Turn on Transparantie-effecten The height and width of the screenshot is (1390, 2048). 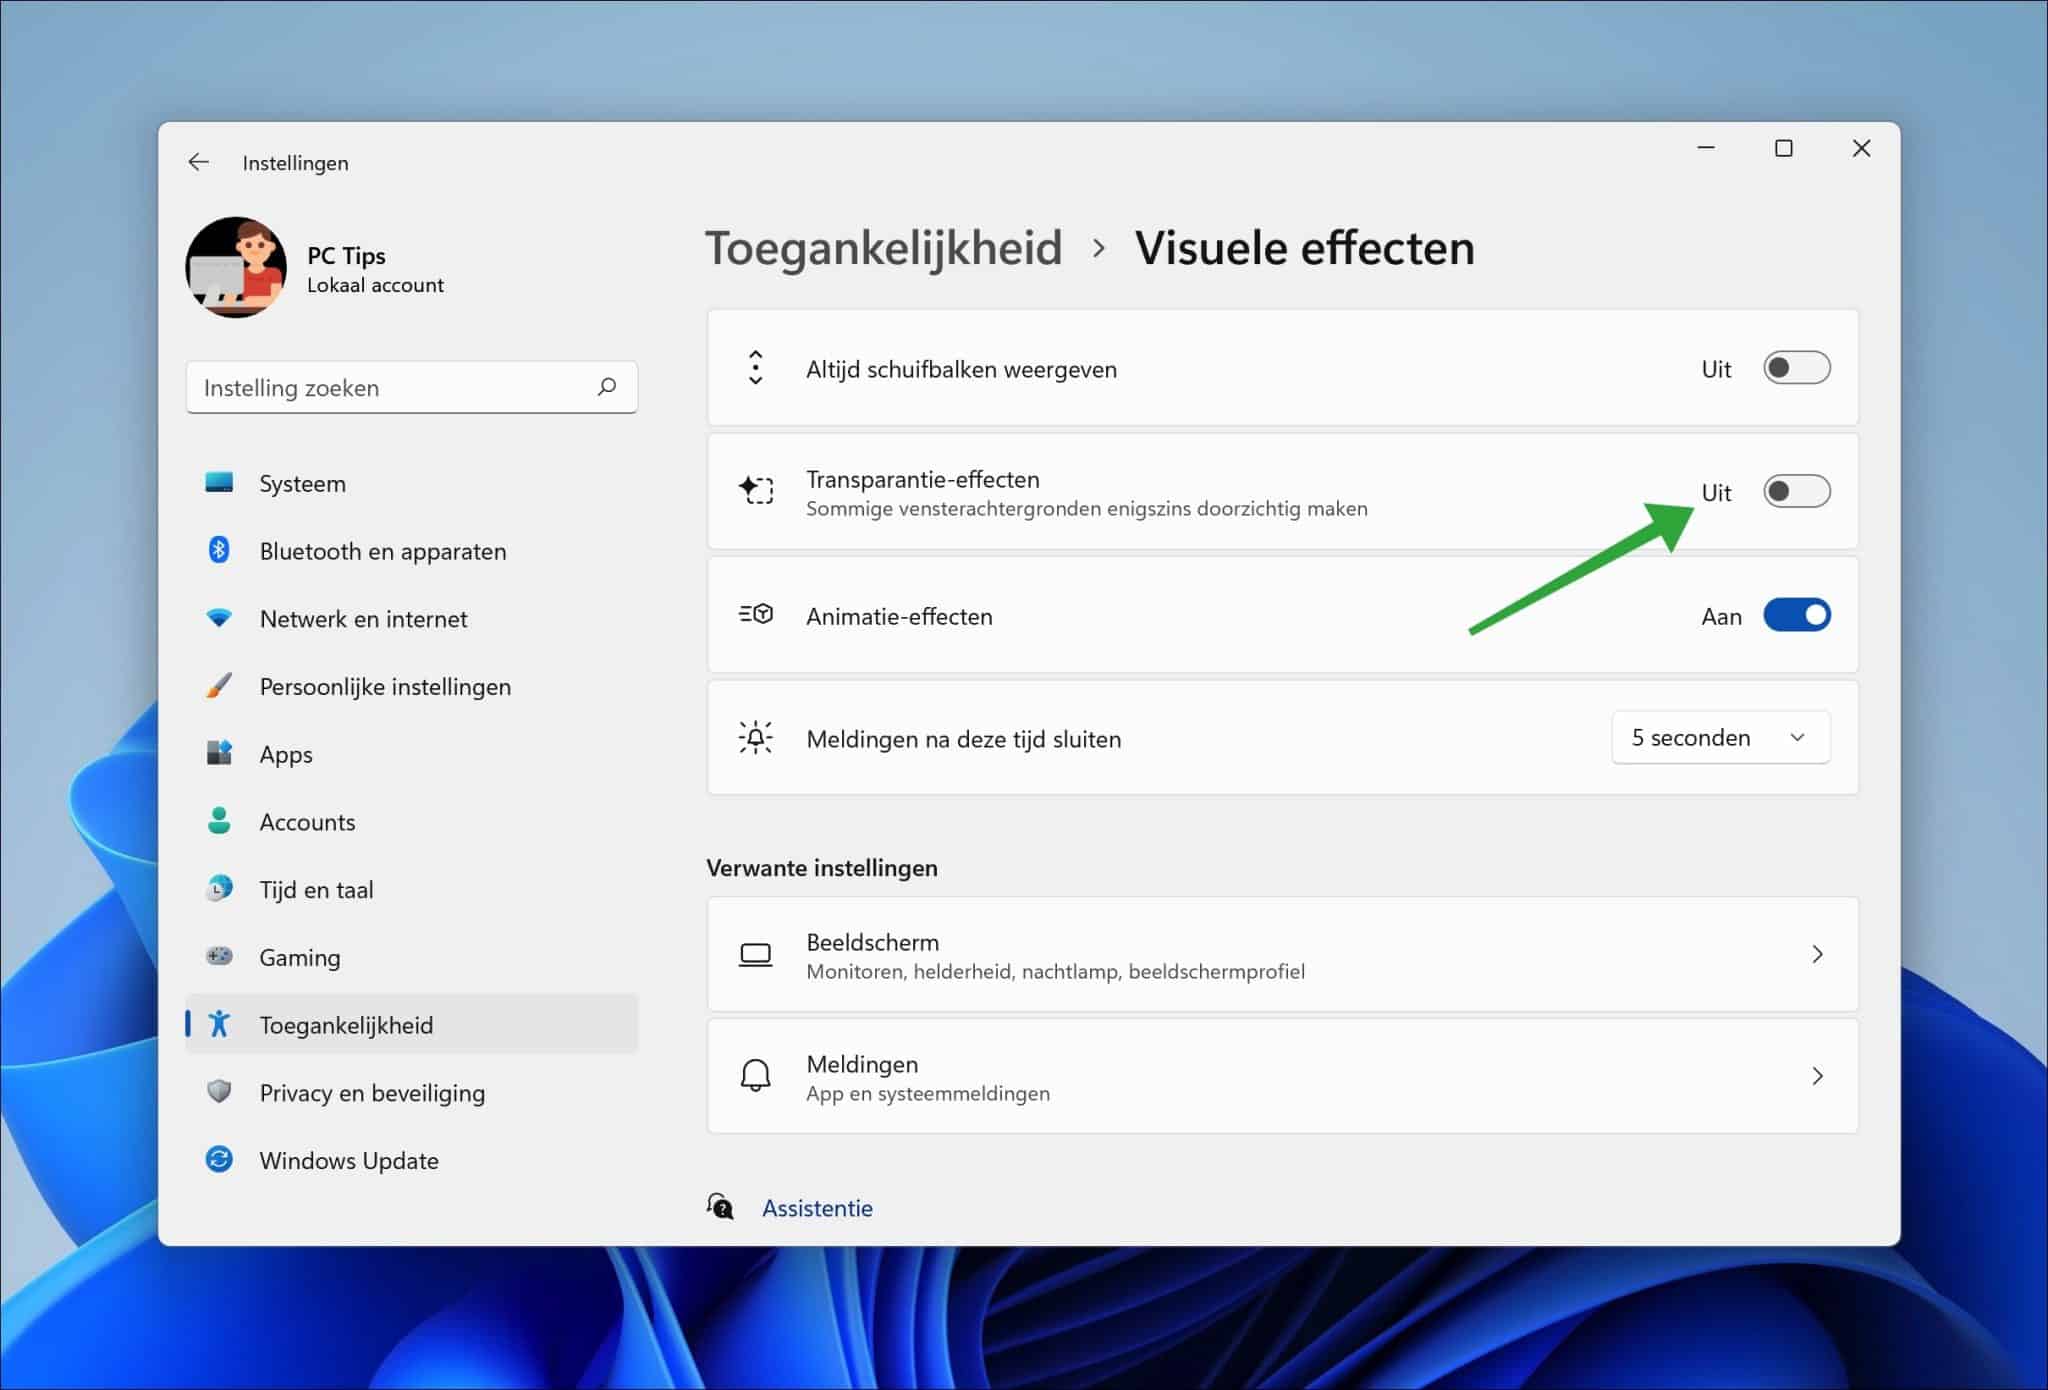pyautogui.click(x=1796, y=491)
